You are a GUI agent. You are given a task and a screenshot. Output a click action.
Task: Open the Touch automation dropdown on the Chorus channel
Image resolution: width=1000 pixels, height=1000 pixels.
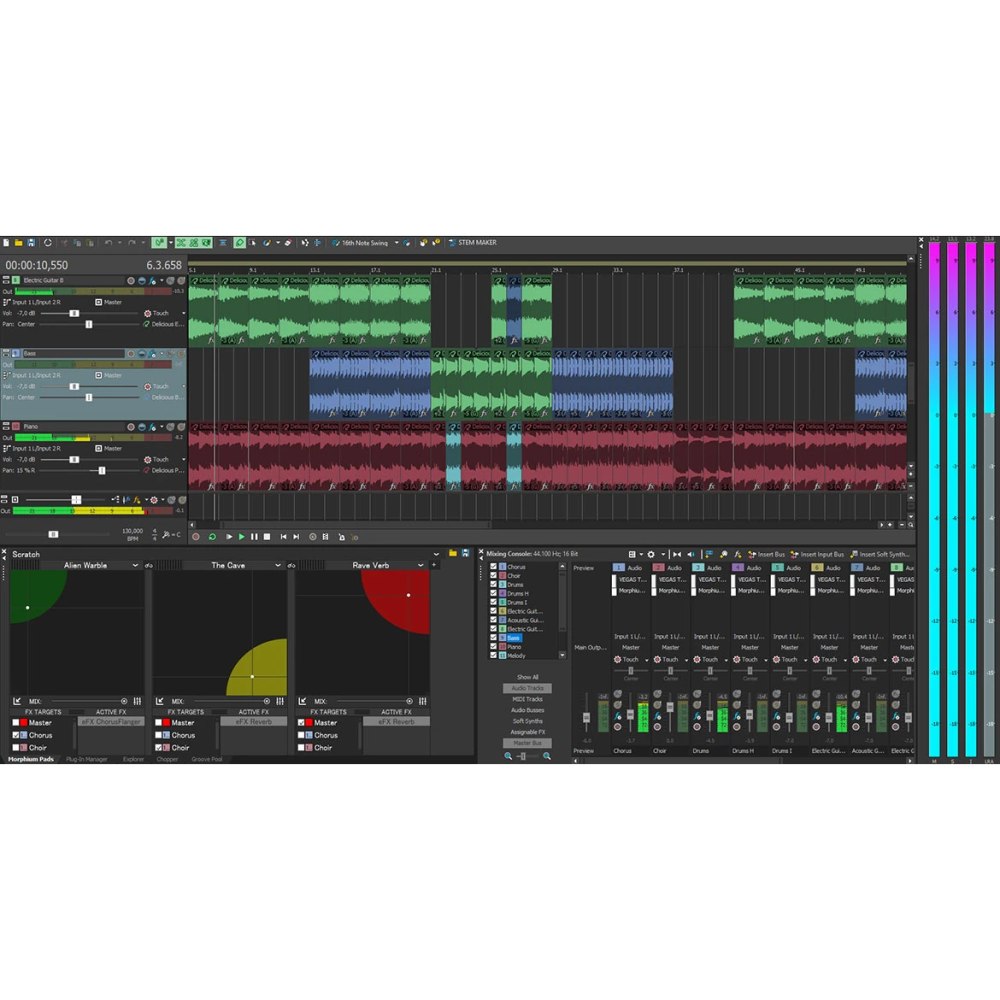[648, 659]
